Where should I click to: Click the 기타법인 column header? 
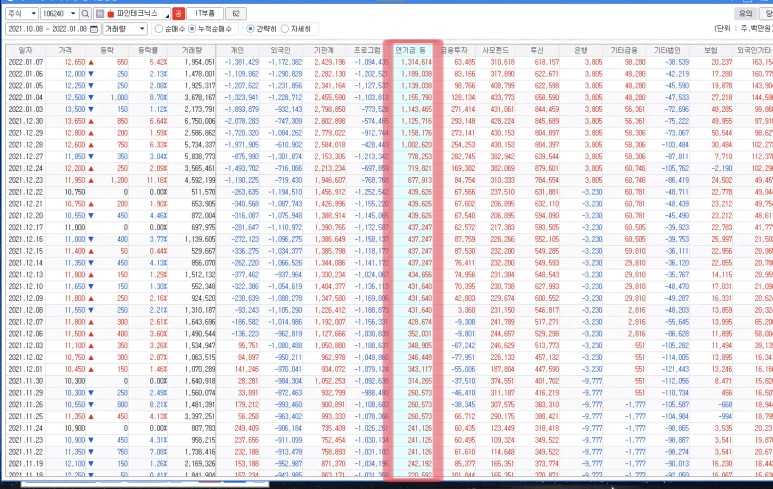coord(667,50)
